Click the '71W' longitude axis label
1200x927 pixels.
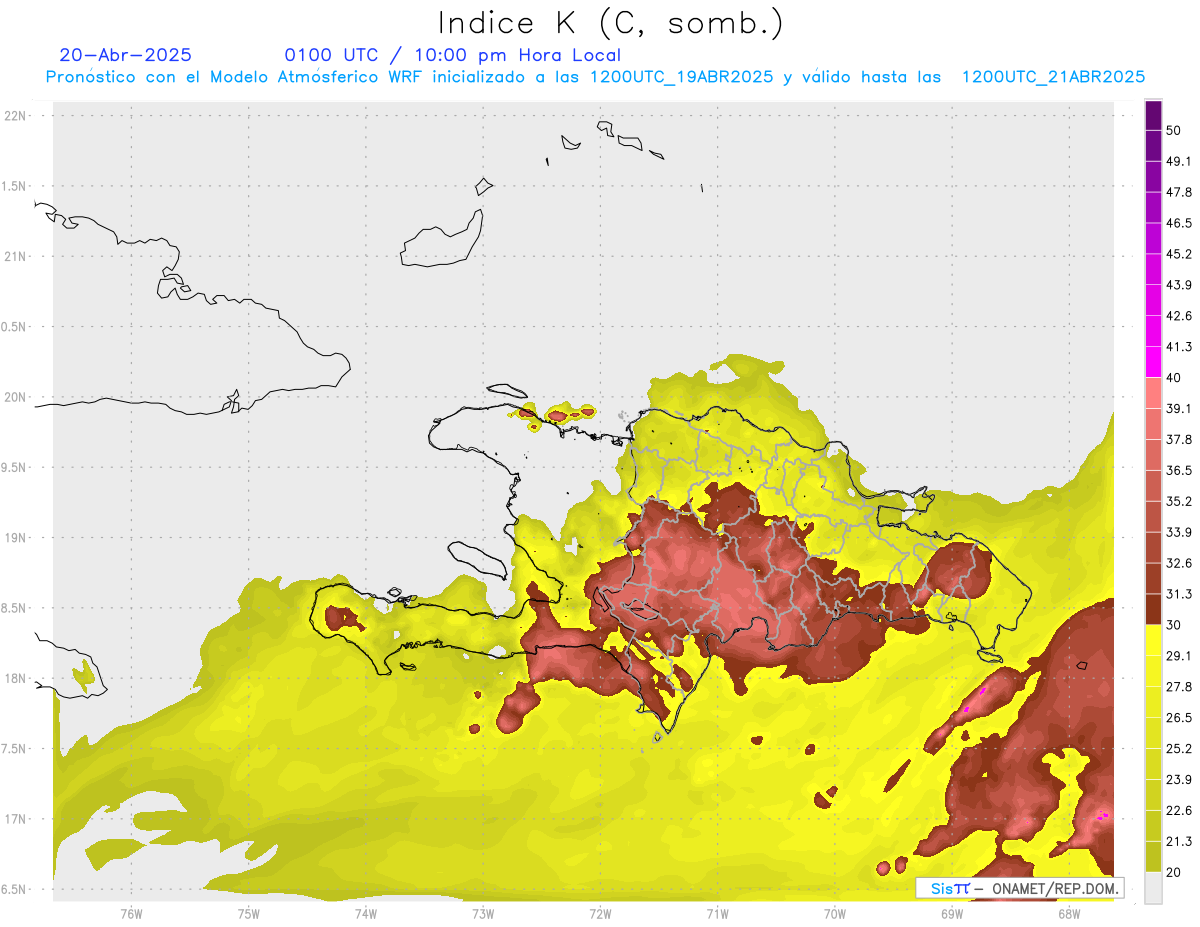point(717,913)
